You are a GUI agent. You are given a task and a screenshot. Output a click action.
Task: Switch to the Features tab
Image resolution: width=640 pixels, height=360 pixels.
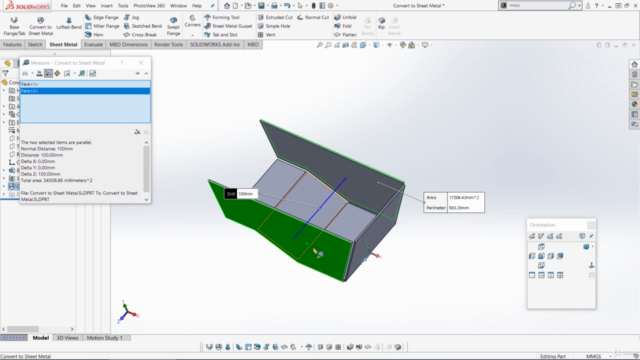pyautogui.click(x=12, y=44)
